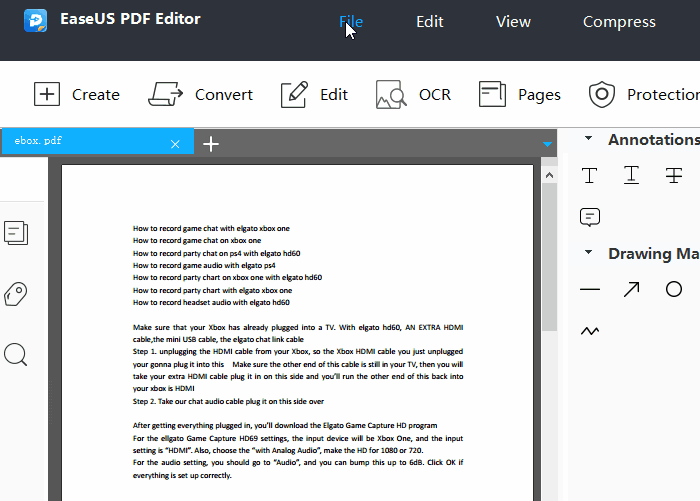
Task: Open the Compress menu
Action: point(619,22)
